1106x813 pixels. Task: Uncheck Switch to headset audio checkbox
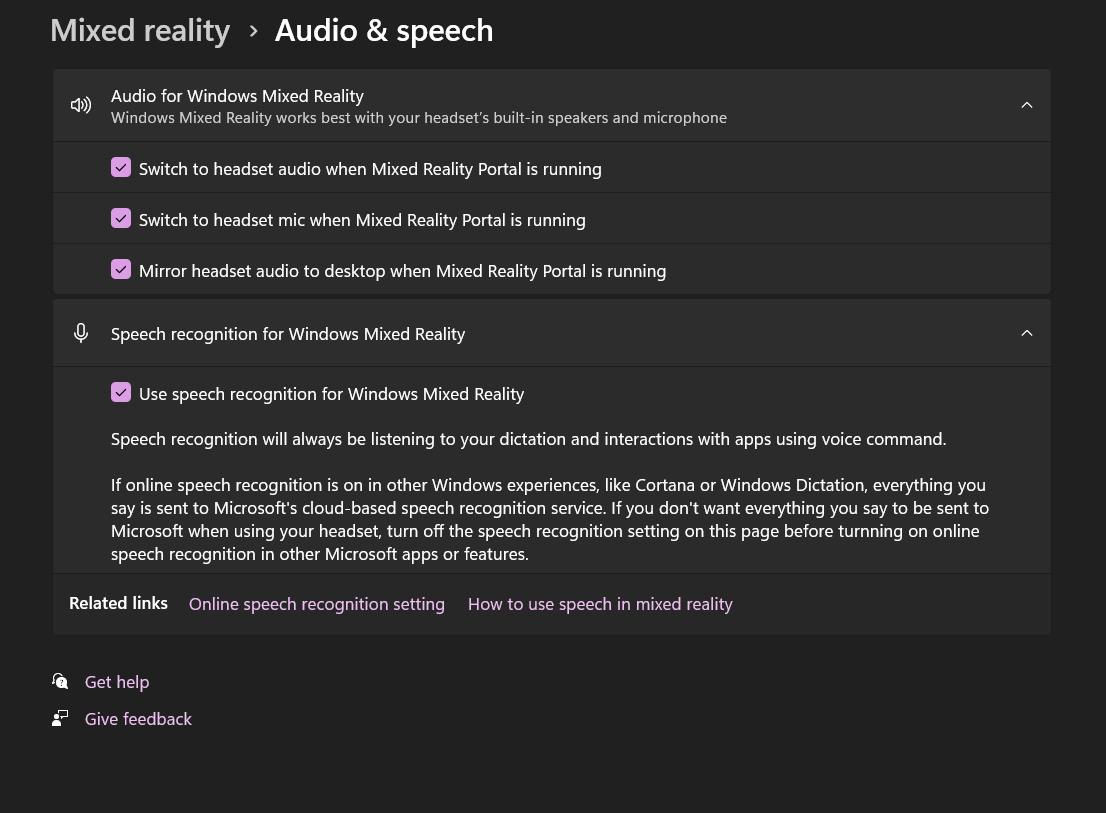(121, 168)
